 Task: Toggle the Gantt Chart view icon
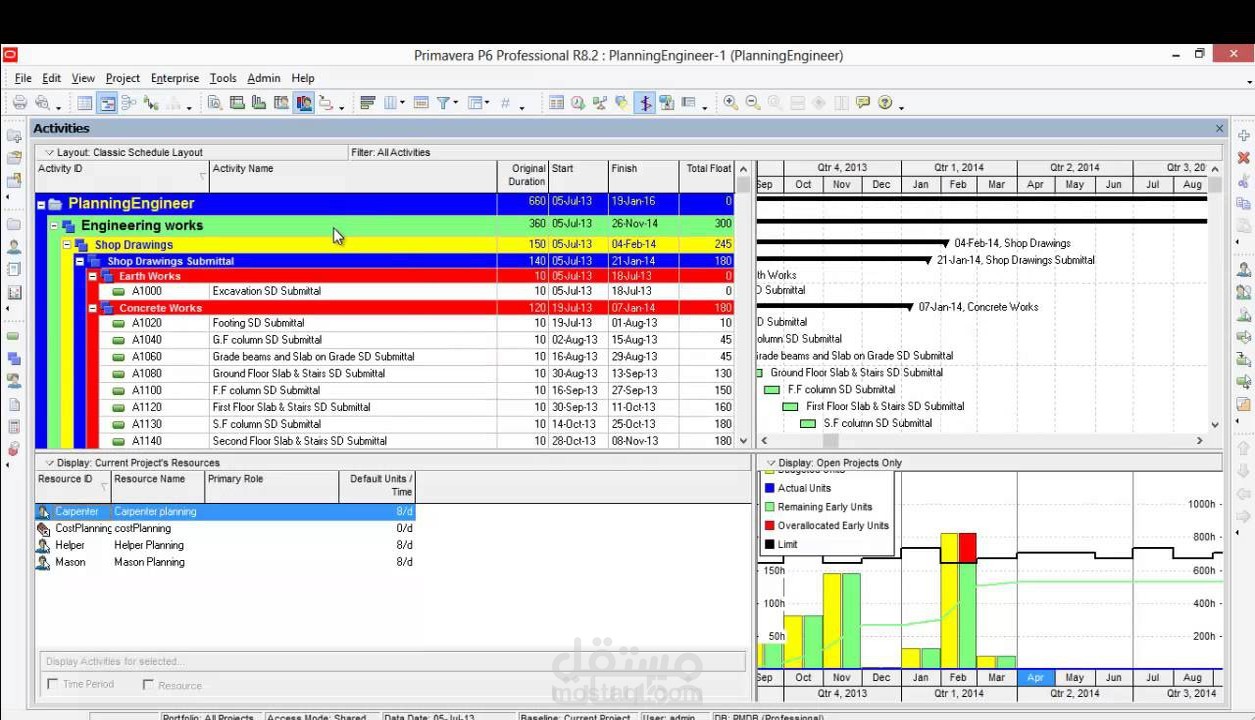tap(107, 102)
